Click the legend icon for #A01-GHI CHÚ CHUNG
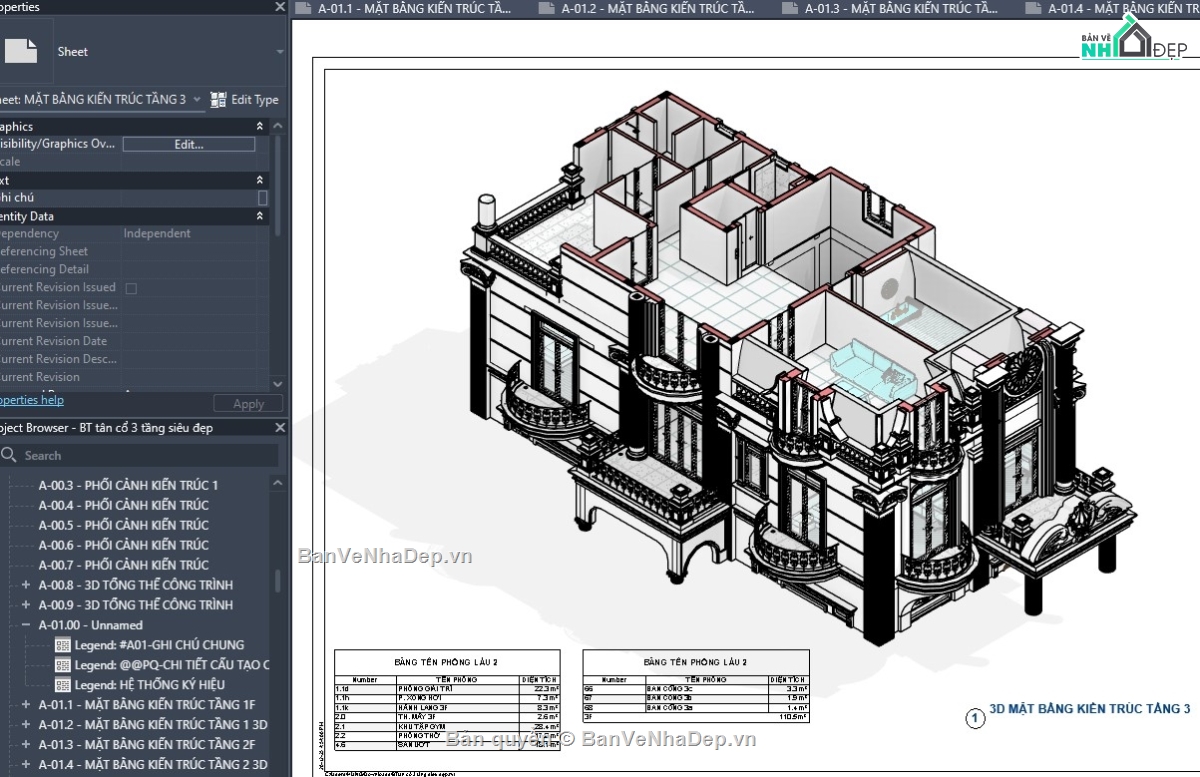 (x=63, y=645)
